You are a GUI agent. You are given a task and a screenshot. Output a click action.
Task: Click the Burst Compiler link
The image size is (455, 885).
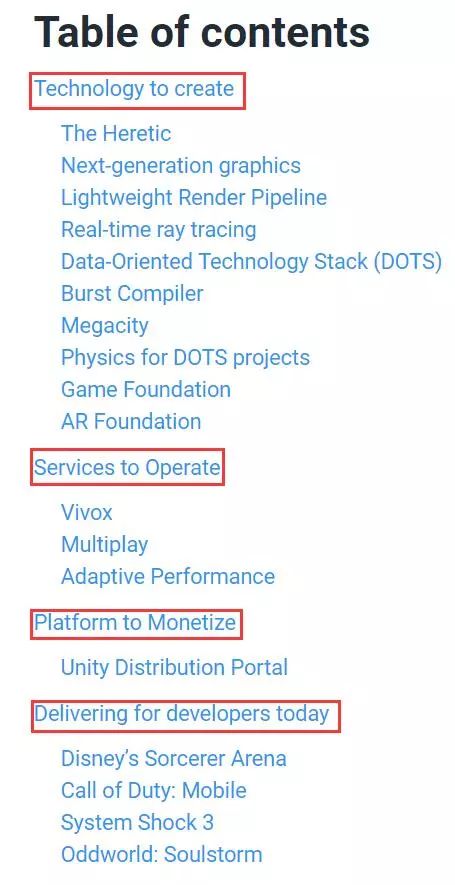[x=132, y=293]
